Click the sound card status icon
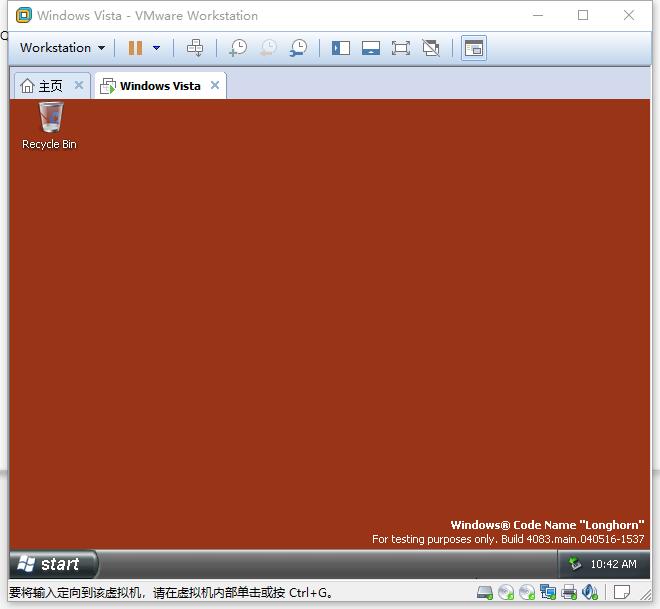The height and width of the screenshot is (609, 660). [x=590, y=593]
